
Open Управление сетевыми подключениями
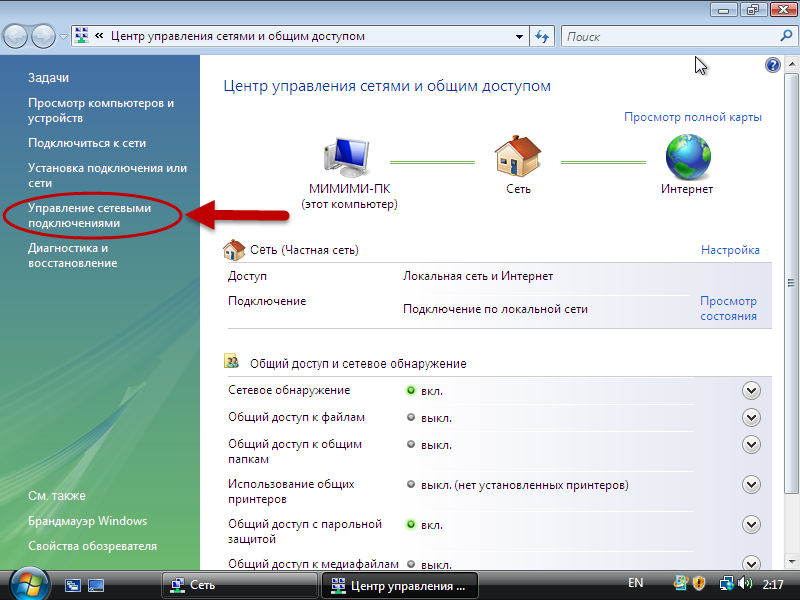click(x=89, y=215)
